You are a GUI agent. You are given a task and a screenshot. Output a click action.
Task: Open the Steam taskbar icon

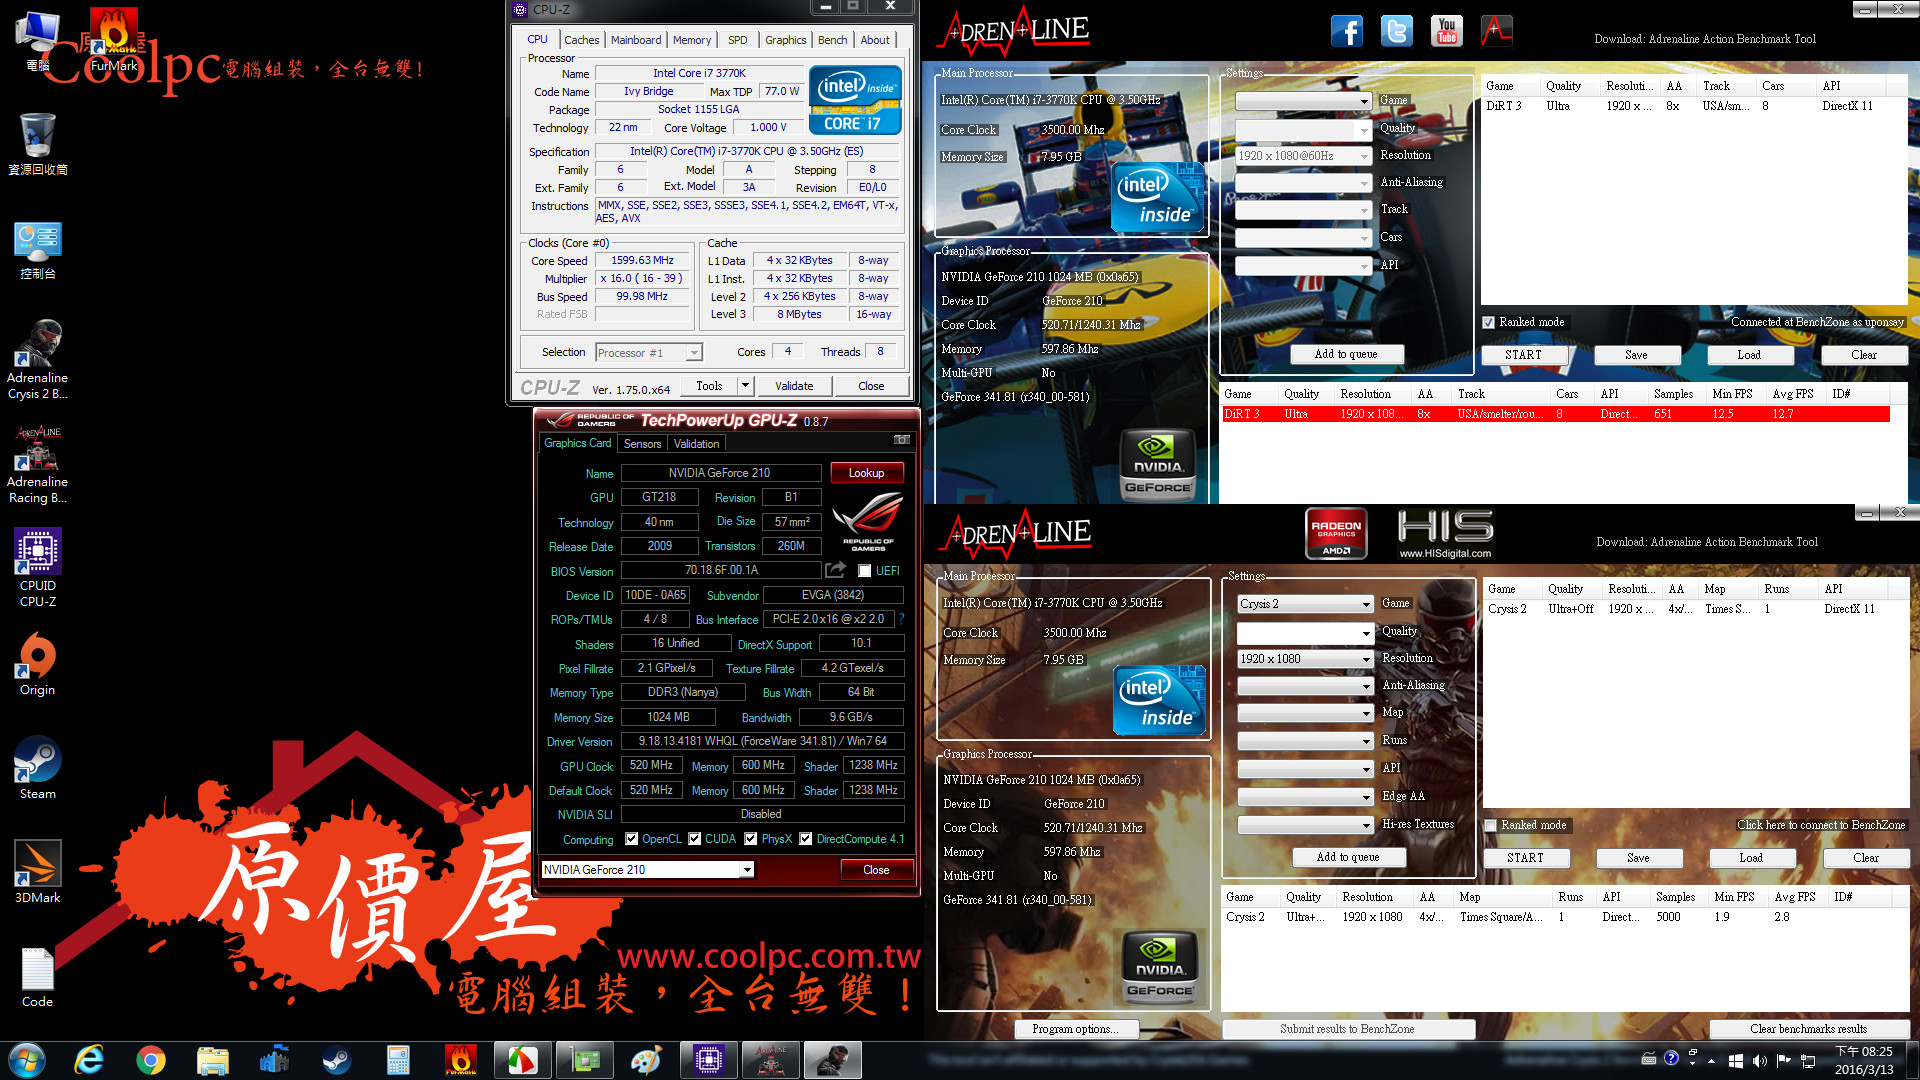[x=337, y=1060]
